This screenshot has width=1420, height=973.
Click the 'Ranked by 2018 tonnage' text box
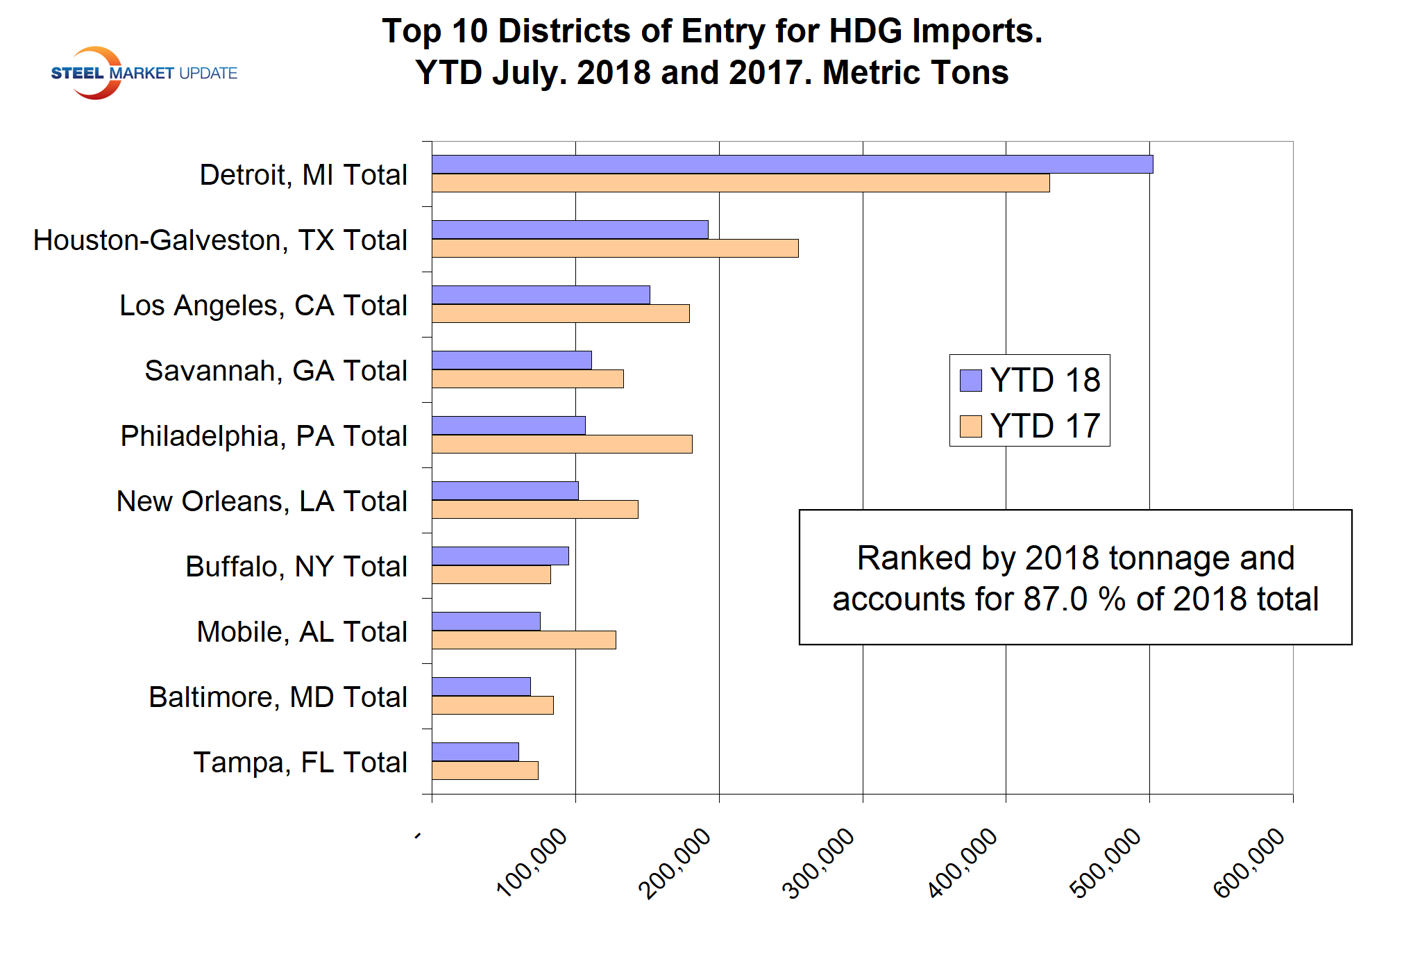coord(1075,578)
